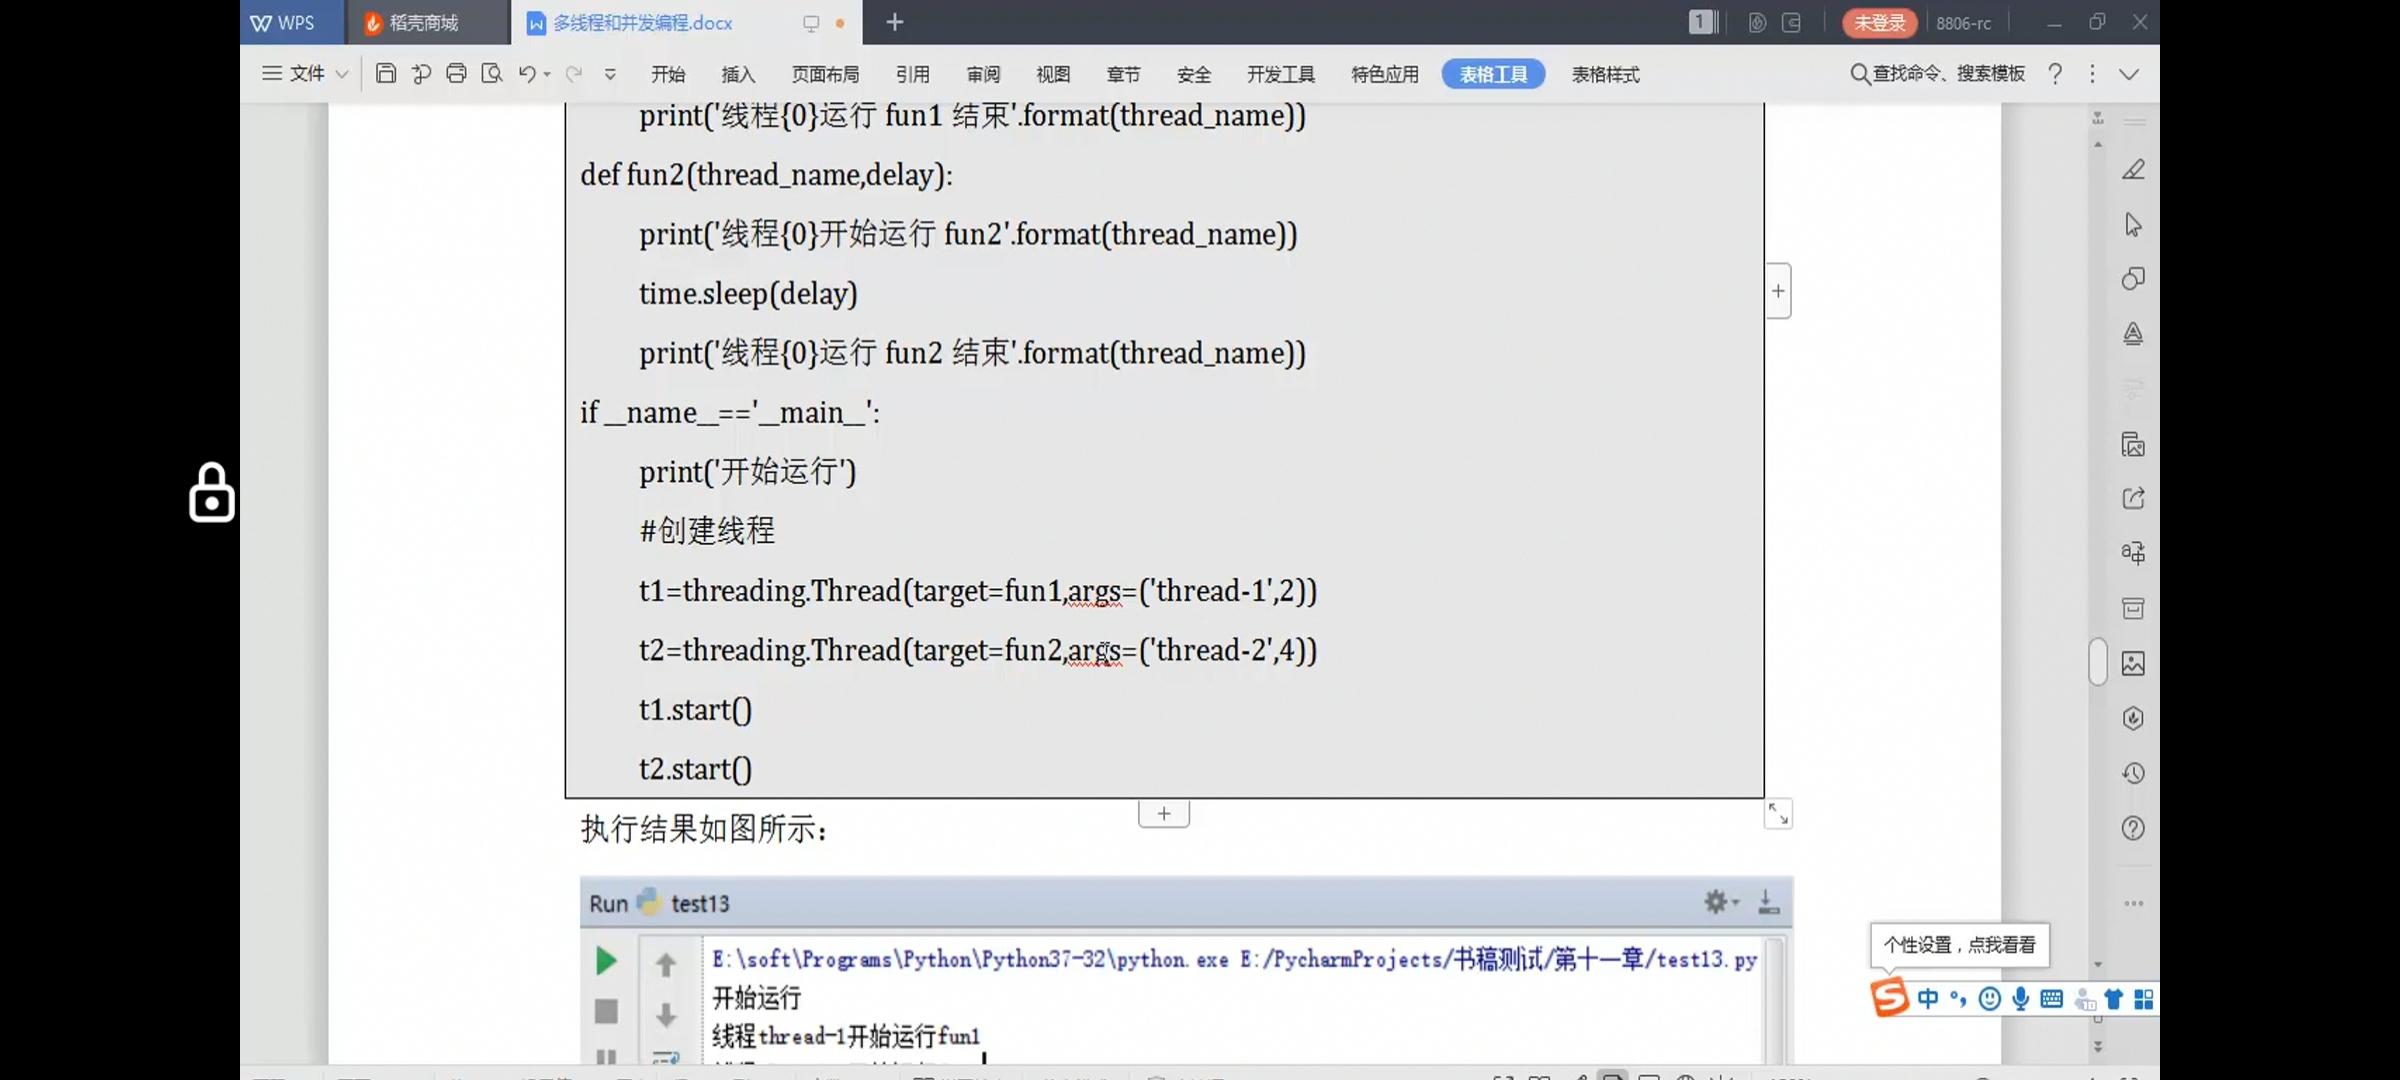Open the 插入 ribbon tab
This screenshot has height=1080, width=2400.
[738, 74]
